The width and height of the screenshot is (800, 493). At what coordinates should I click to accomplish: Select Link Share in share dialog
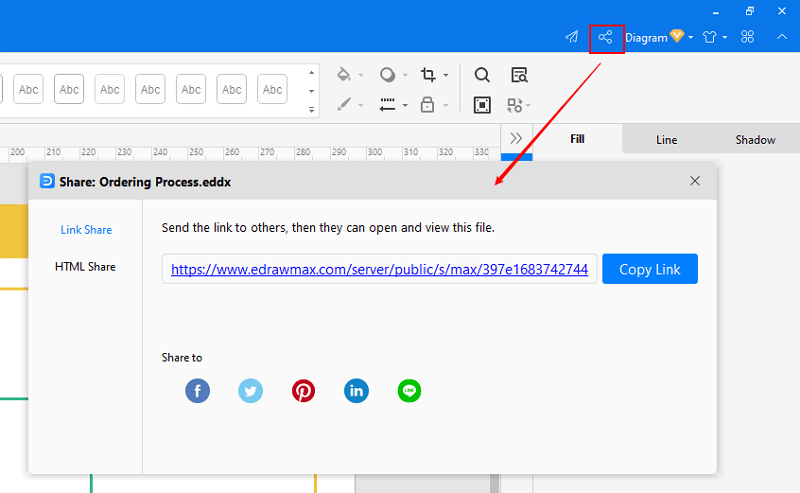pyautogui.click(x=86, y=230)
